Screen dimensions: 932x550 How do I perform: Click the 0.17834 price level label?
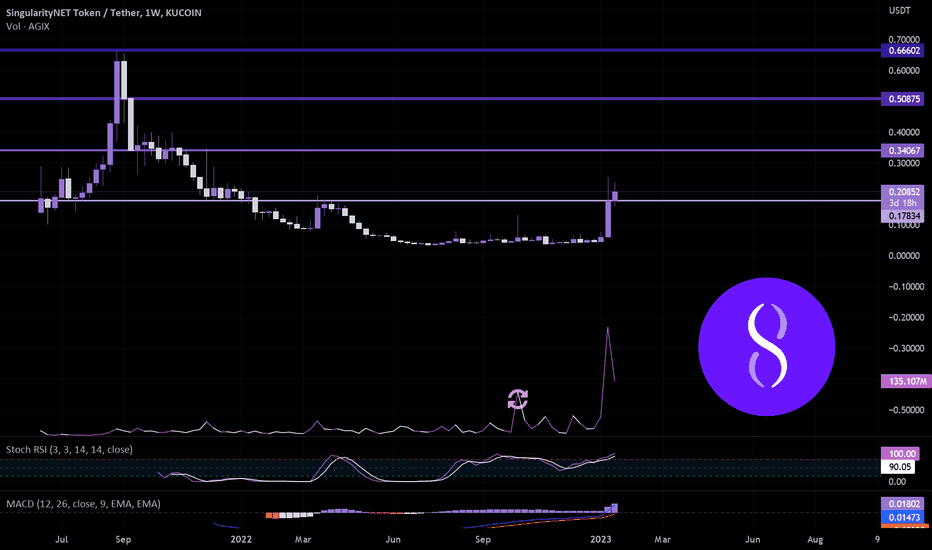903,216
